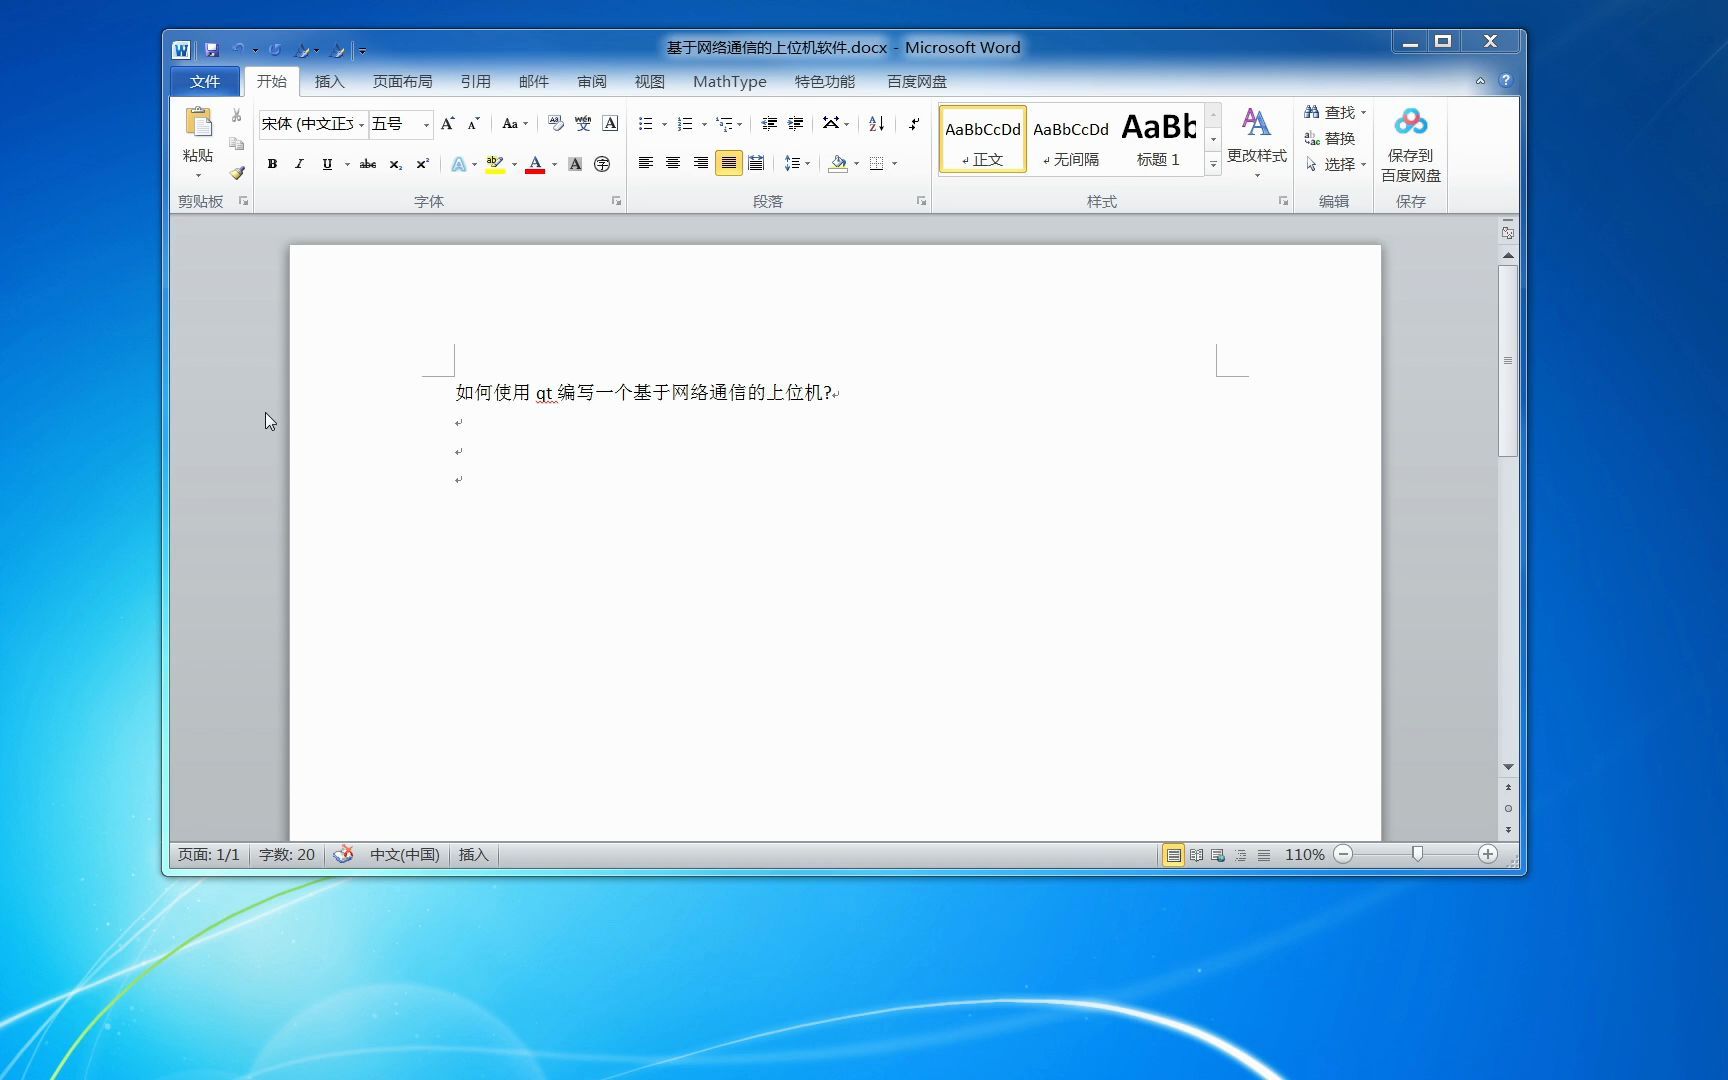1728x1080 pixels.
Task: Click the Enclose Characters circled 字 icon
Action: click(x=602, y=164)
